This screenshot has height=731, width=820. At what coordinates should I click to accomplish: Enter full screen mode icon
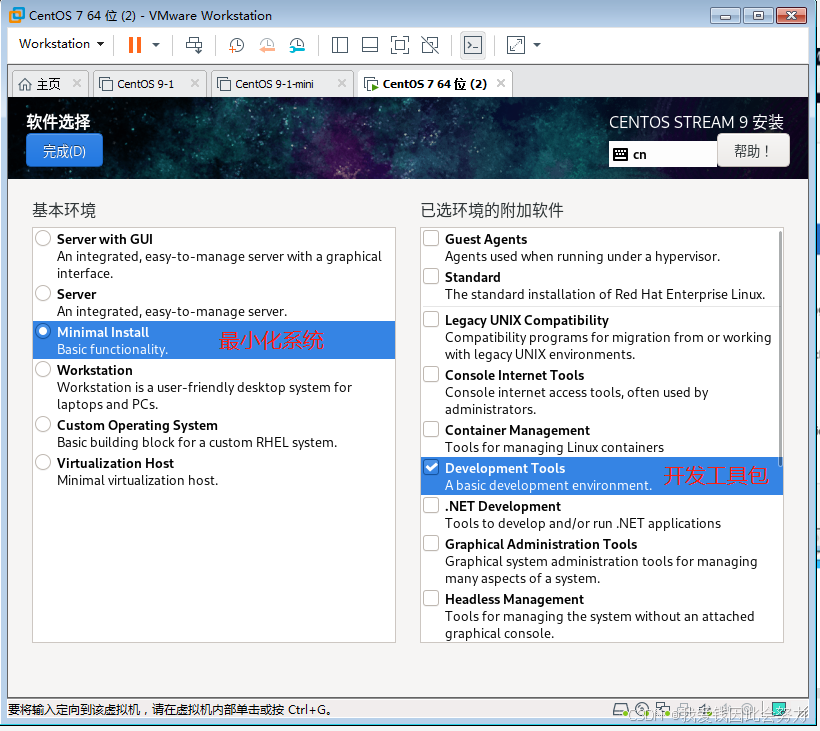(x=400, y=45)
